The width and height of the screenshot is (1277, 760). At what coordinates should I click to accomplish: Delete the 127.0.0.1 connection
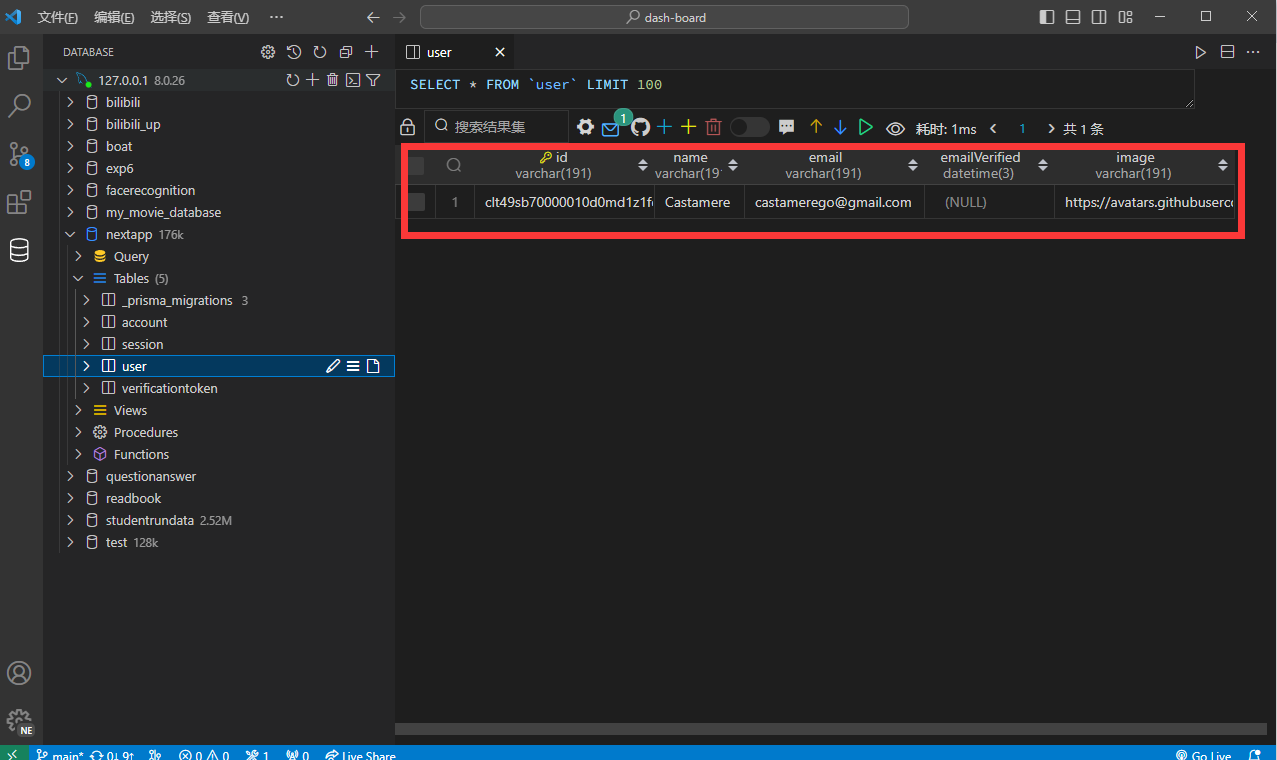click(333, 80)
